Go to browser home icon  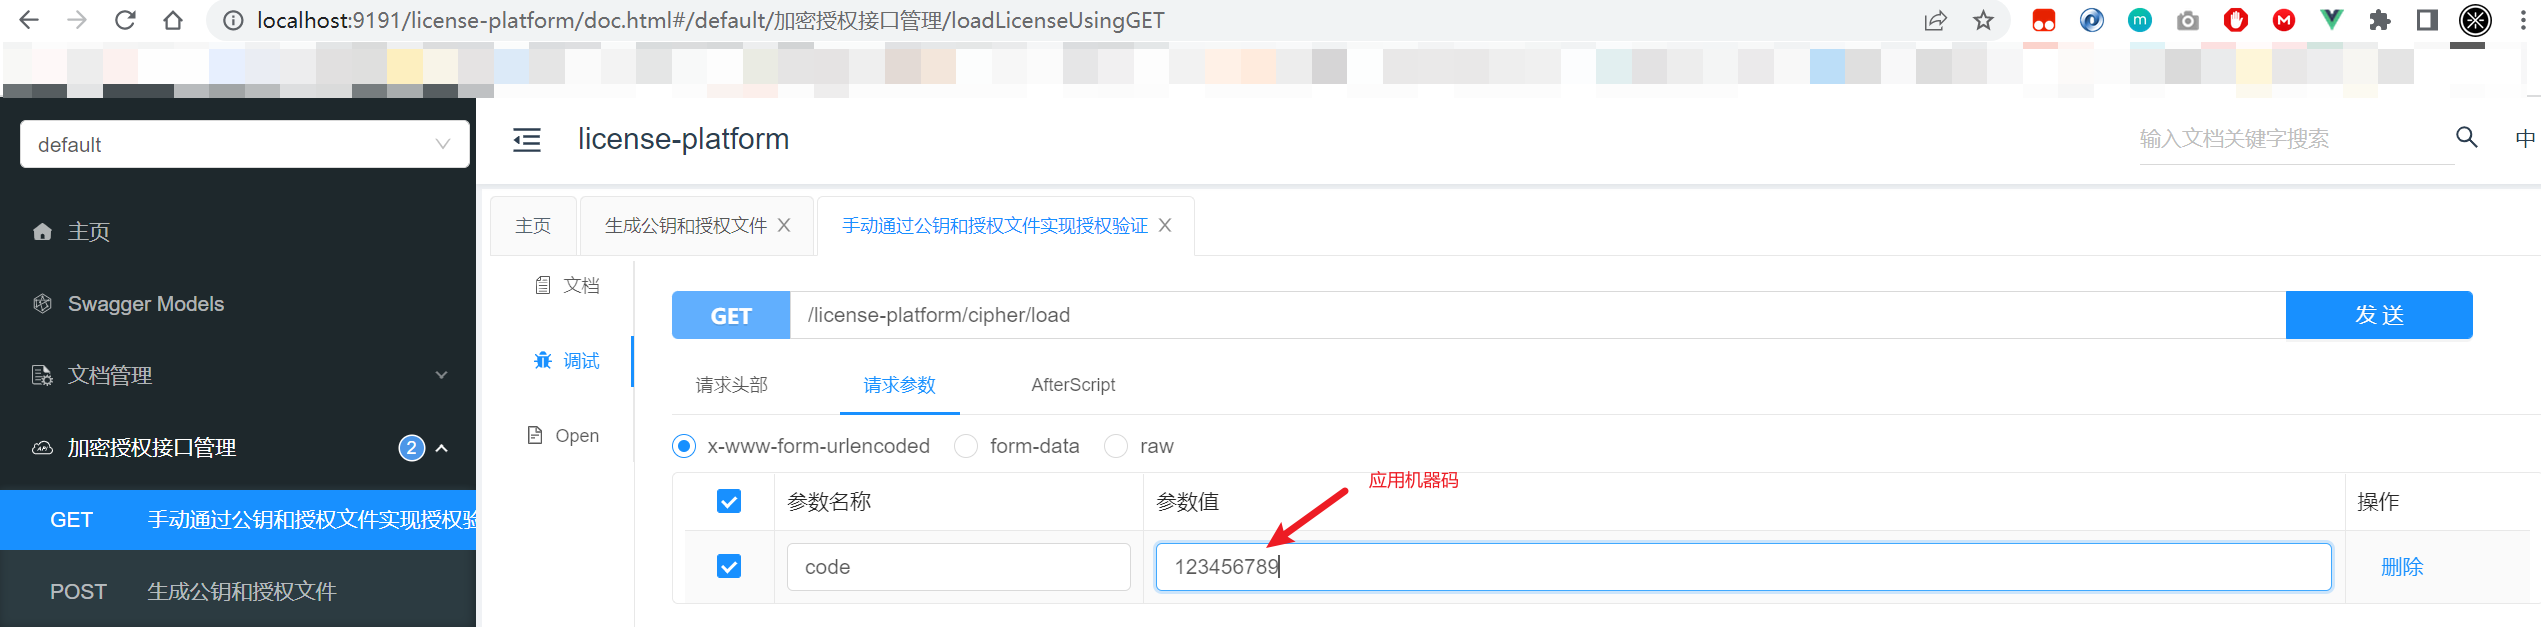pyautogui.click(x=173, y=20)
